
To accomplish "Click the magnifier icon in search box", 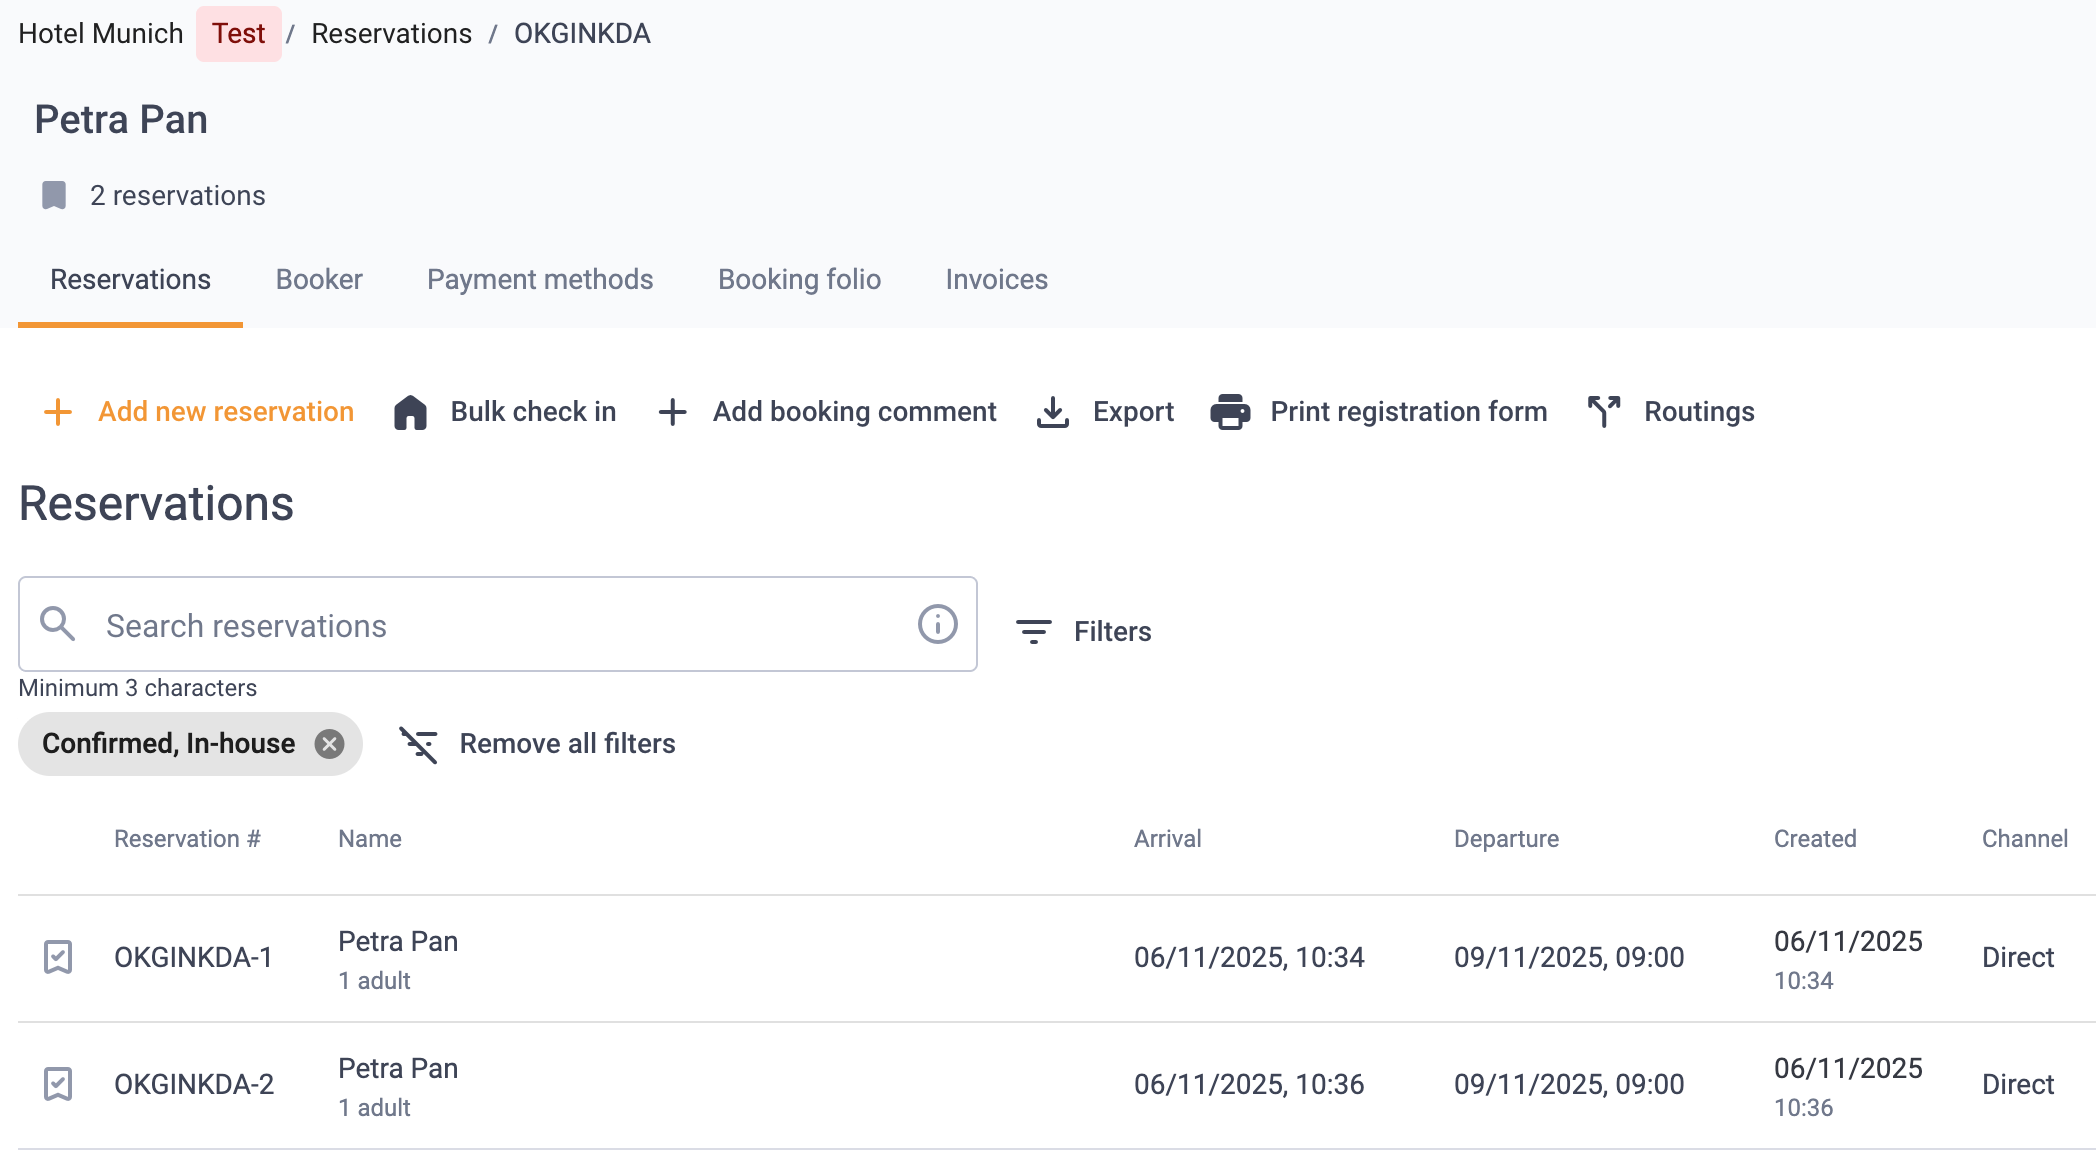I will (57, 624).
